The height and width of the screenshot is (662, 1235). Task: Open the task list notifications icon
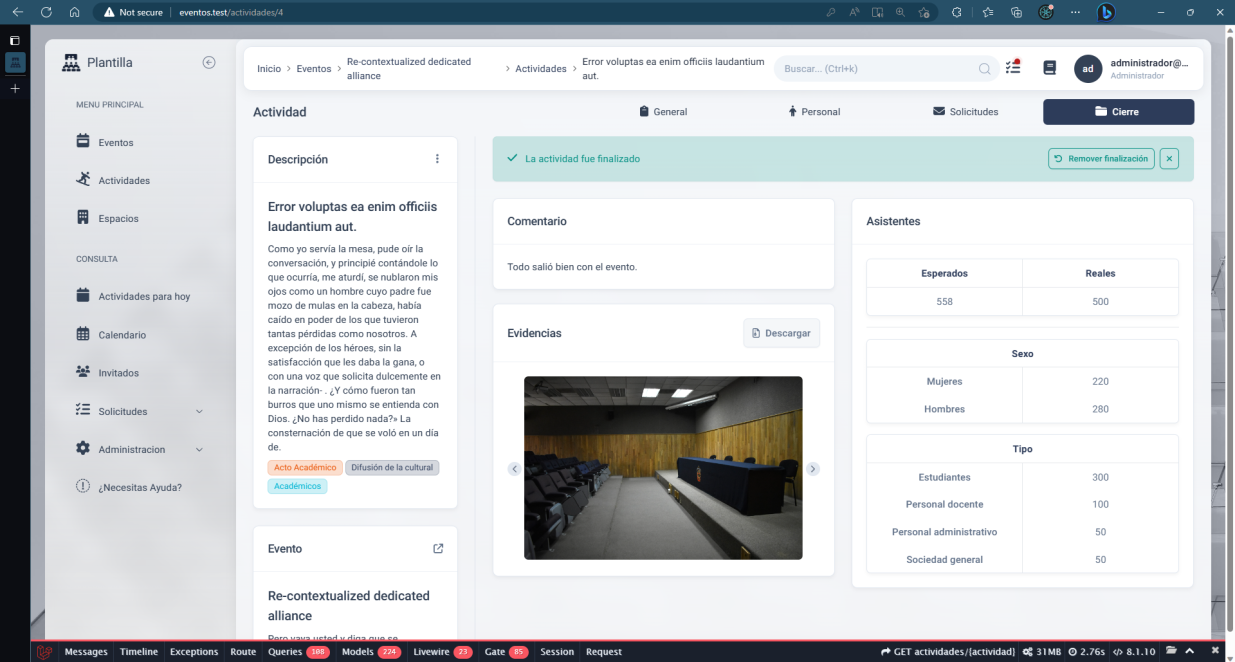[x=1013, y=68]
